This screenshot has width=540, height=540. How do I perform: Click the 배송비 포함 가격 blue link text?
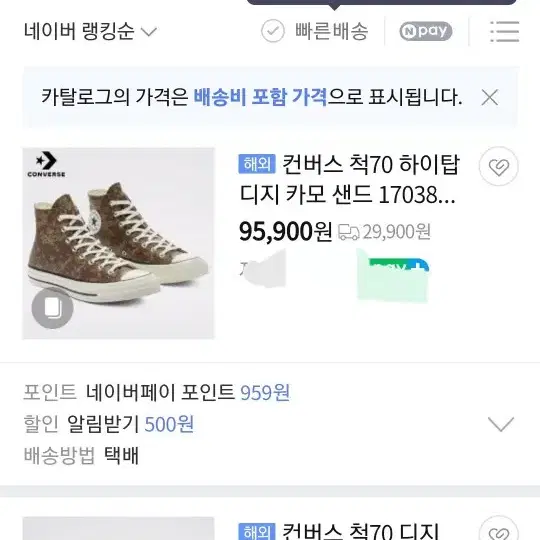pos(260,97)
